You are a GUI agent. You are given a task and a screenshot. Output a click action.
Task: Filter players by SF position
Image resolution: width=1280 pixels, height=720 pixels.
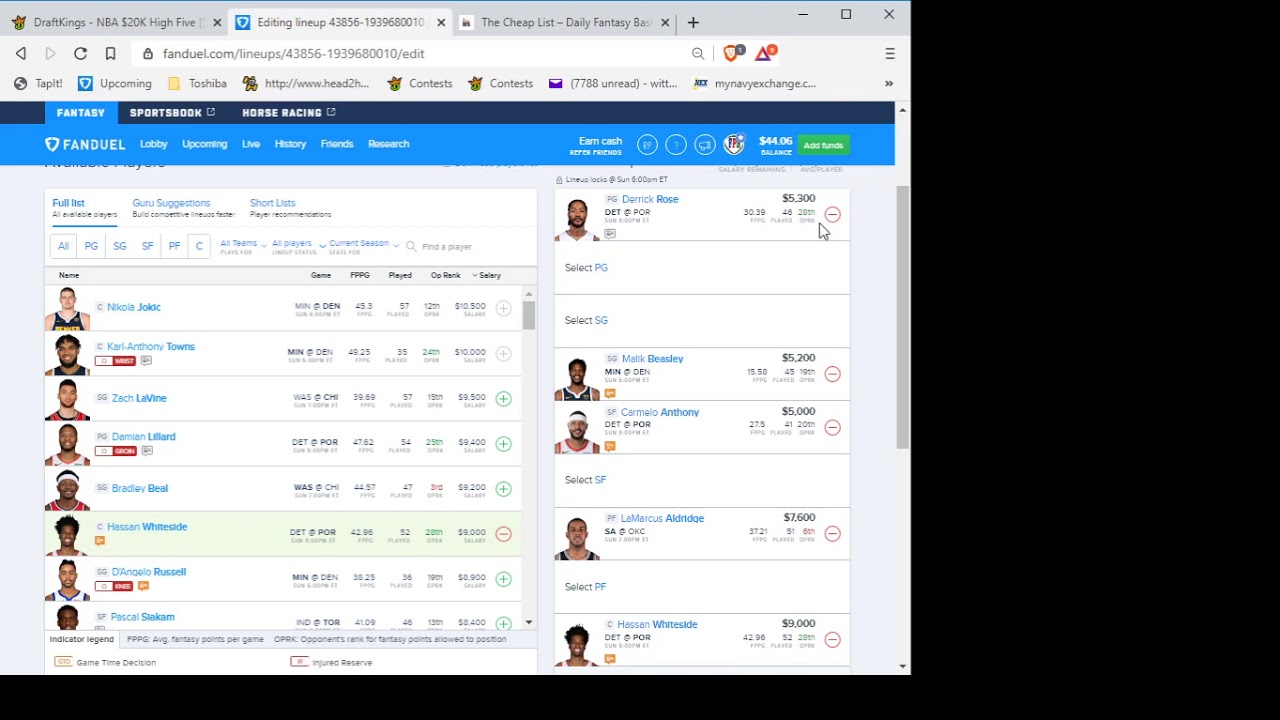148,246
